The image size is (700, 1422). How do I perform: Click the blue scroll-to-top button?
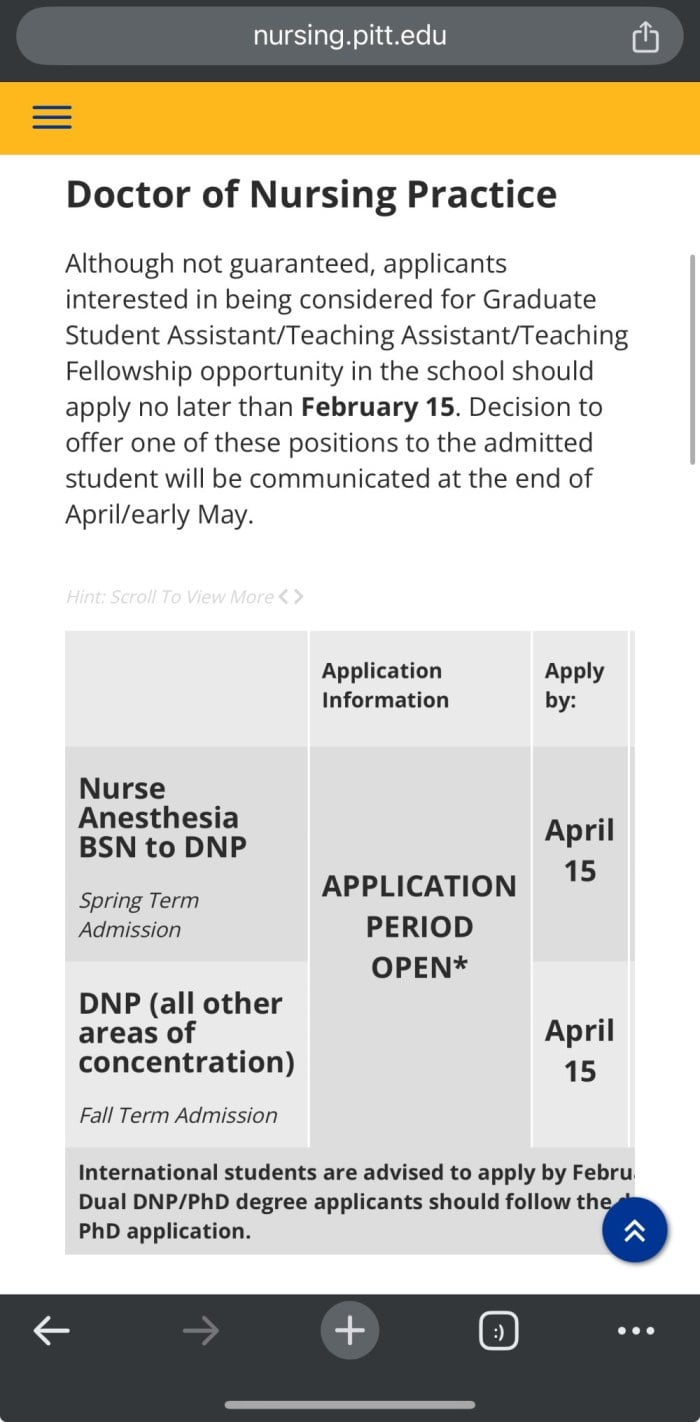click(635, 1230)
